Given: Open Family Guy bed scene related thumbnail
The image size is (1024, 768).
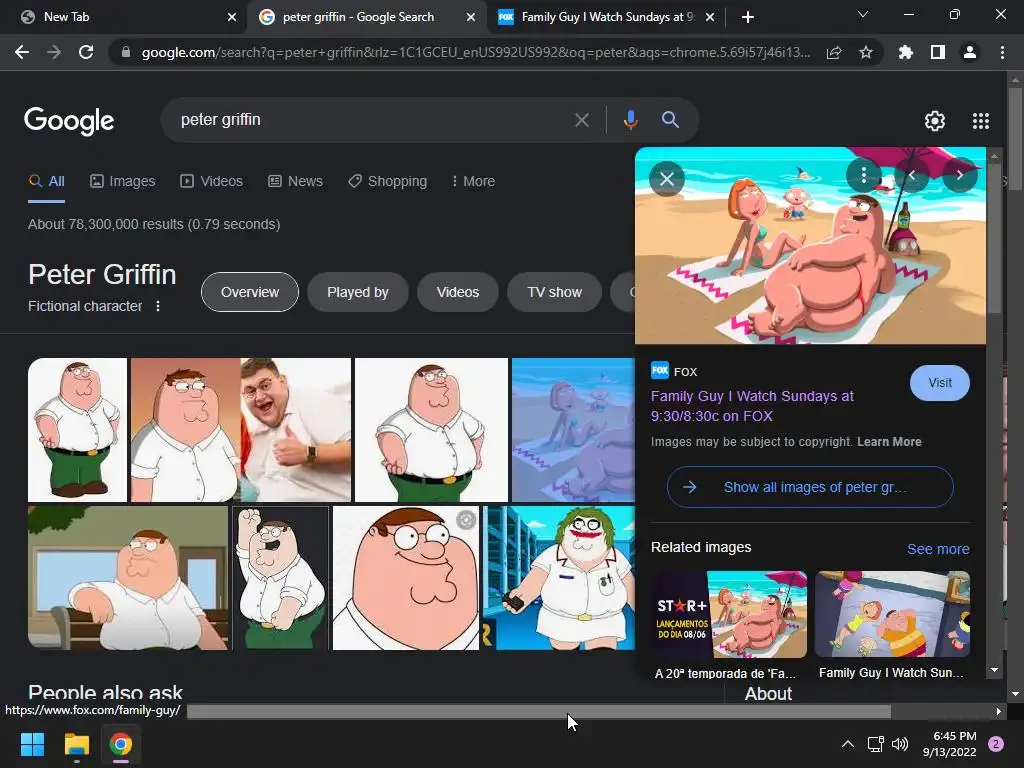Looking at the screenshot, I should (x=892, y=615).
